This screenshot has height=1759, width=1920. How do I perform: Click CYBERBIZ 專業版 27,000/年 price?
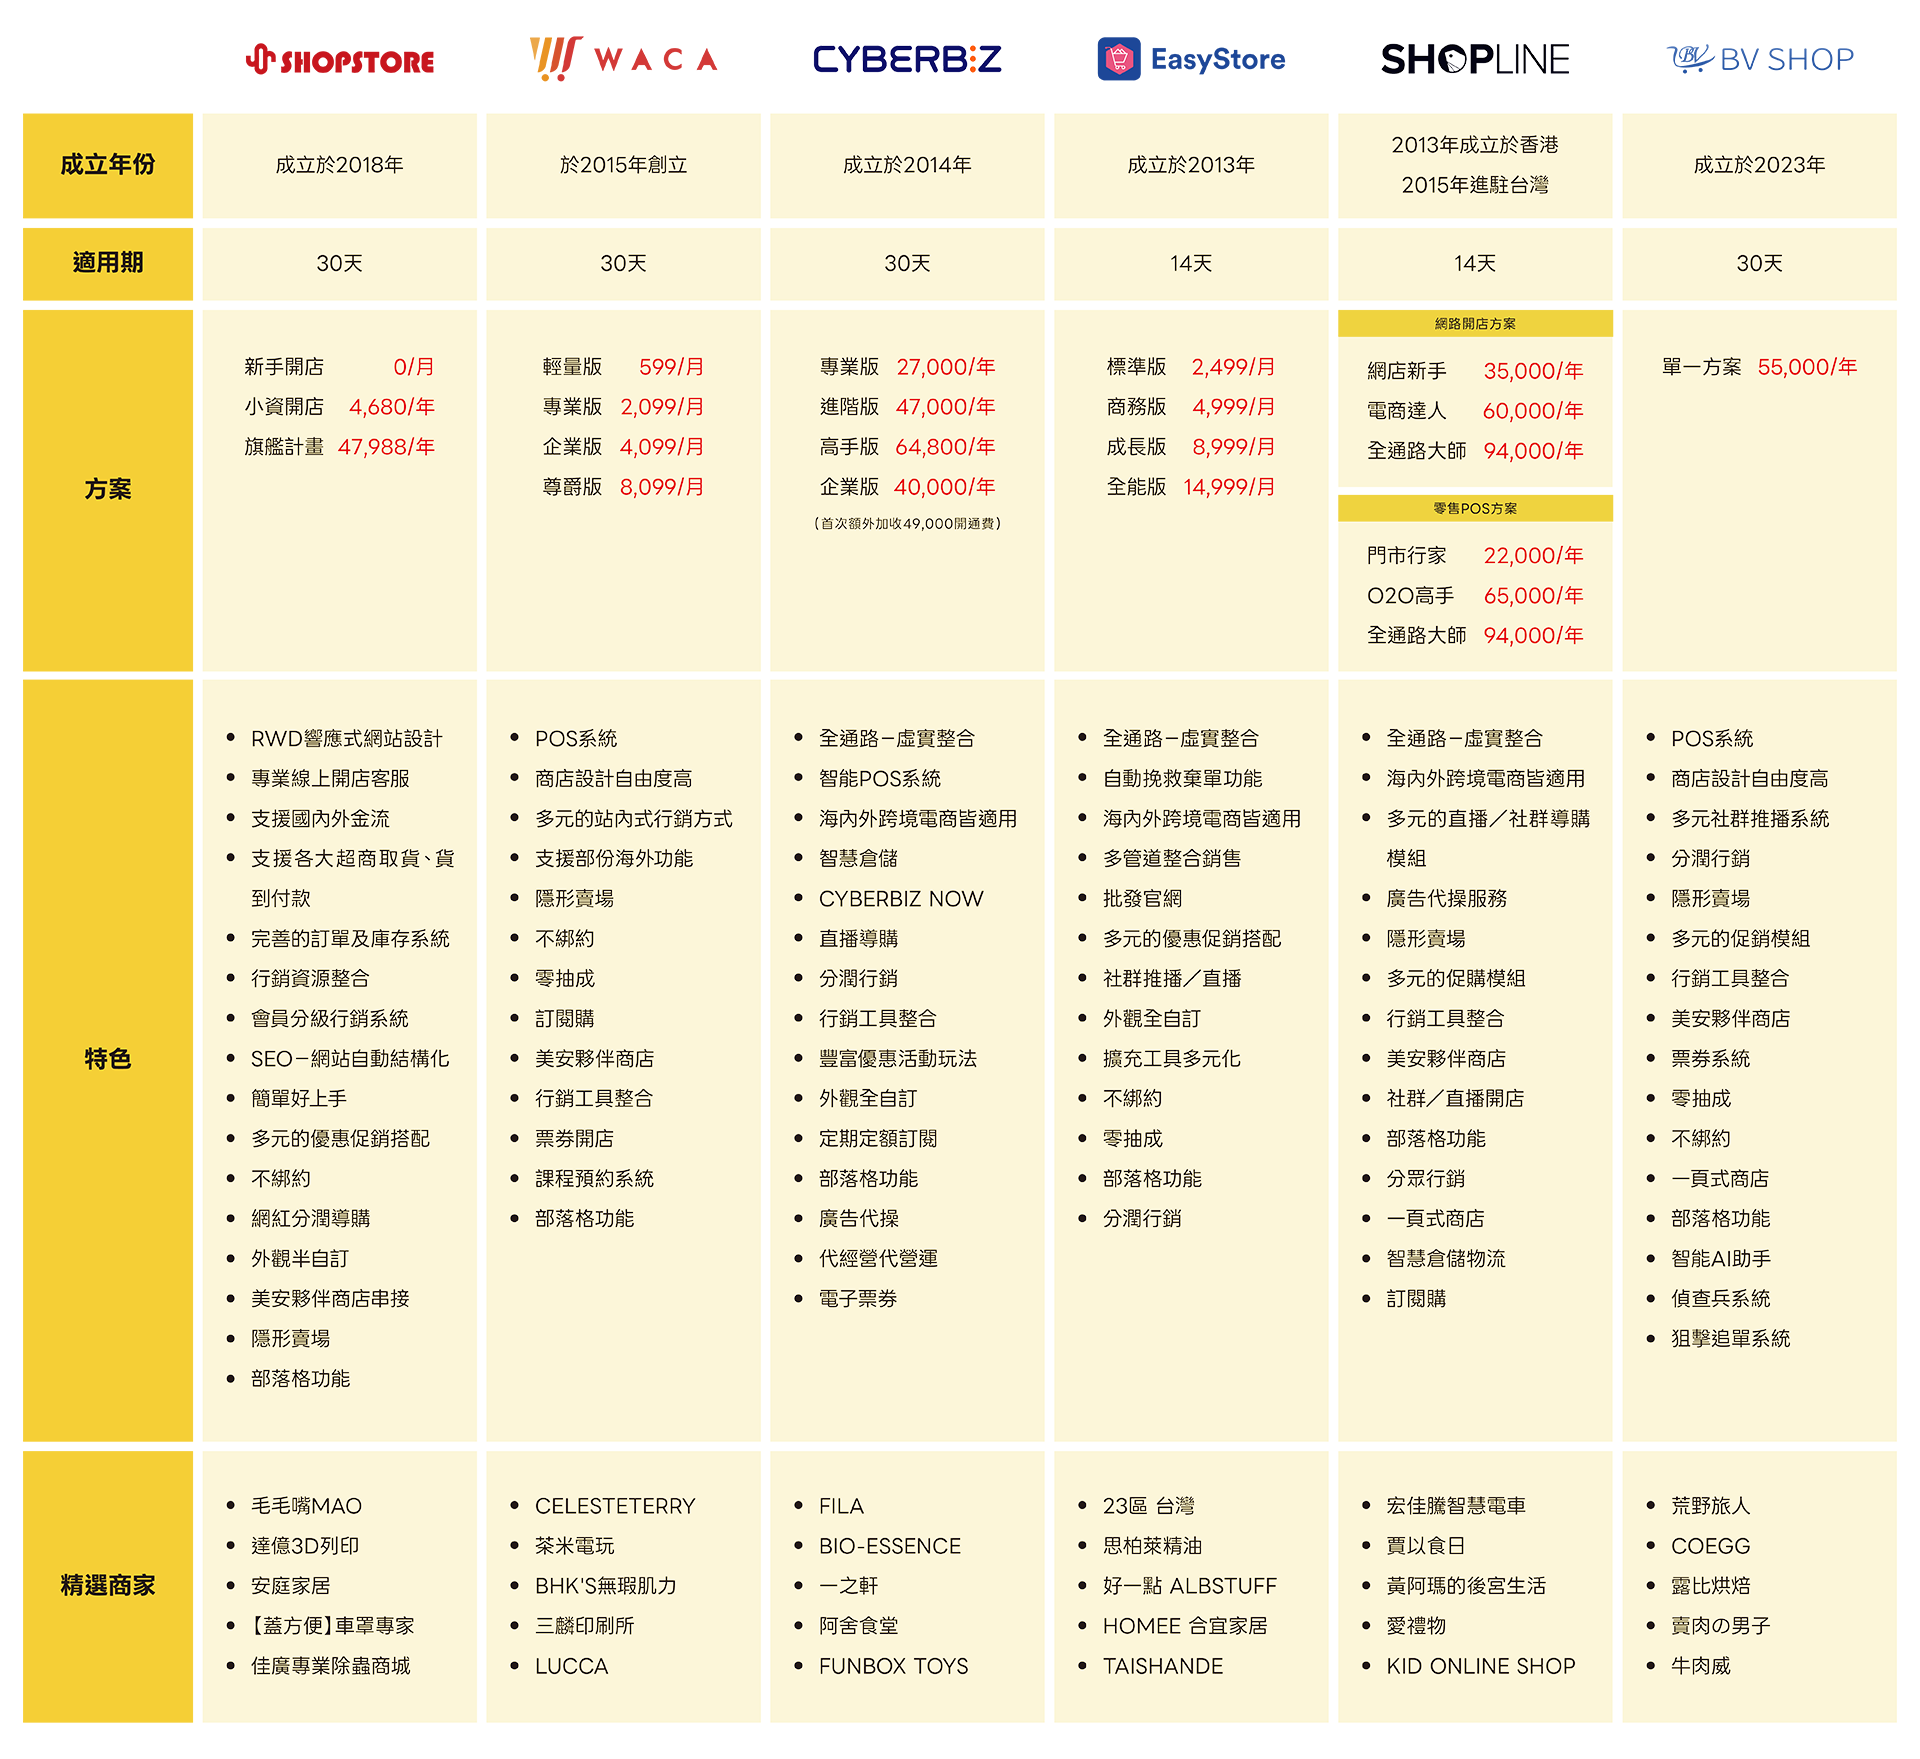[x=945, y=367]
